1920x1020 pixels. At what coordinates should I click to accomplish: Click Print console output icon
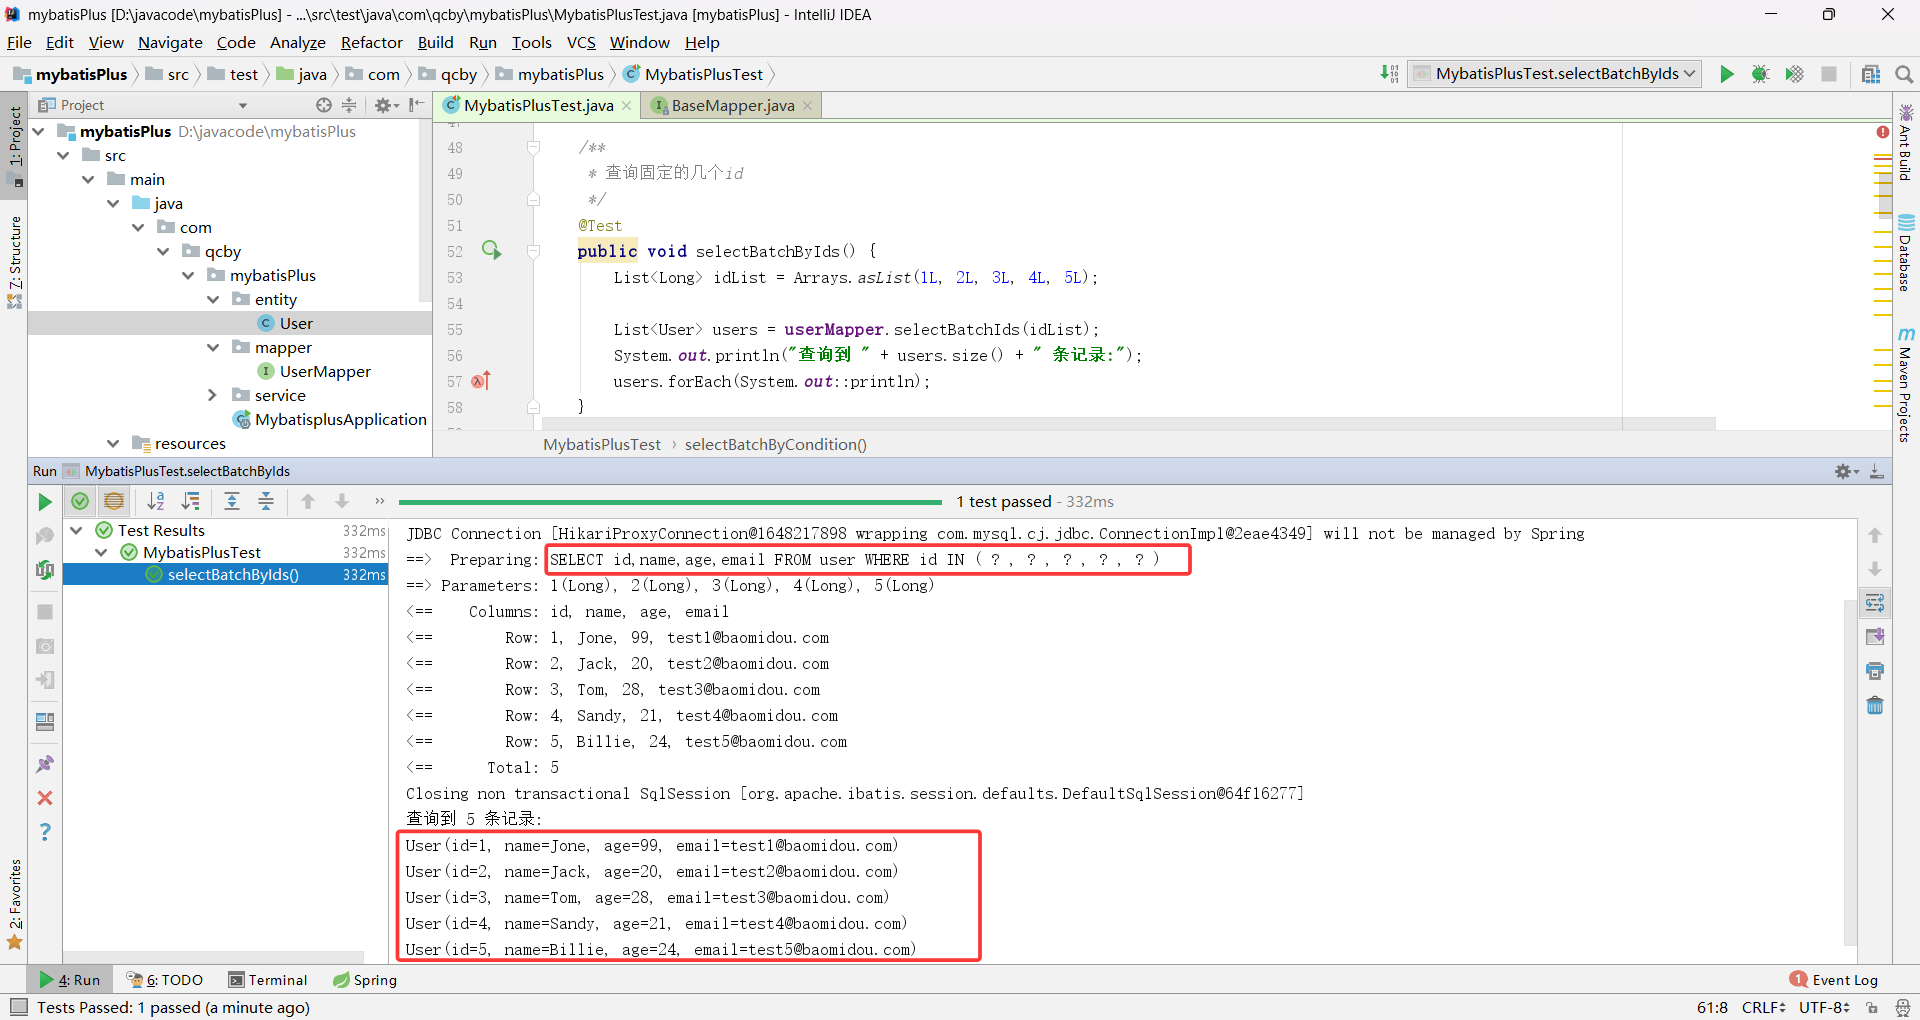(x=1875, y=671)
